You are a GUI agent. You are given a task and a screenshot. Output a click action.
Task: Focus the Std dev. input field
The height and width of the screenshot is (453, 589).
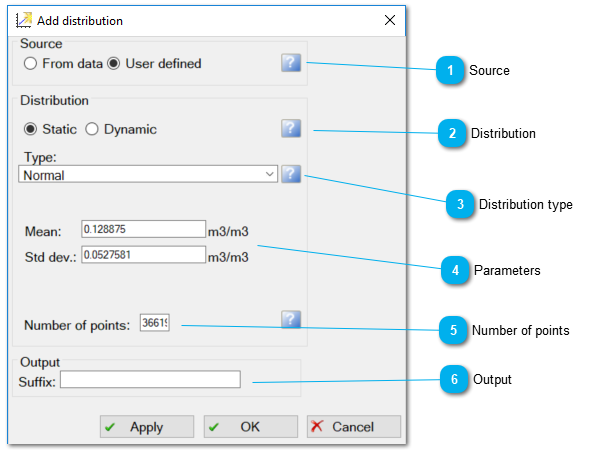[143, 255]
